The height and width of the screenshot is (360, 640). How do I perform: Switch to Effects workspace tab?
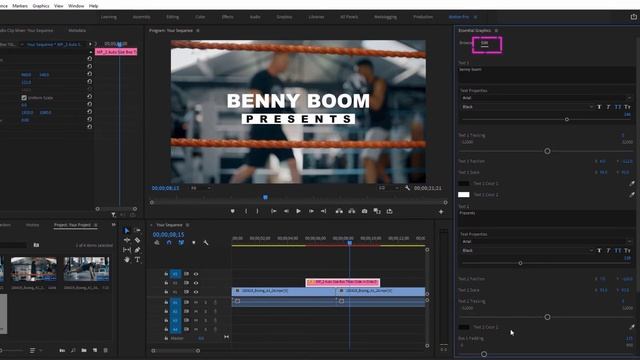click(228, 17)
